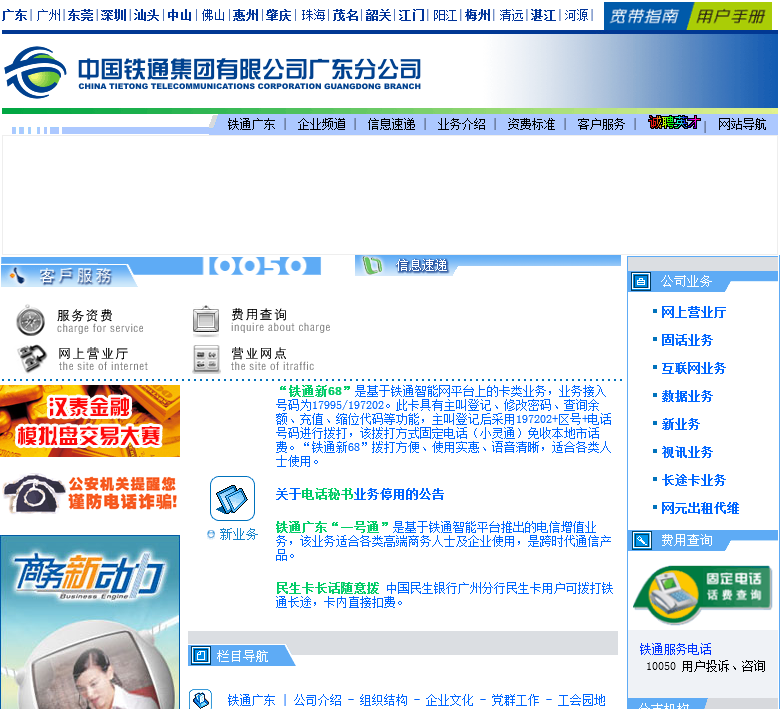Open the 公安机关提醒您谨防电话诈骗 banner
The height and width of the screenshot is (709, 780).
click(x=90, y=493)
